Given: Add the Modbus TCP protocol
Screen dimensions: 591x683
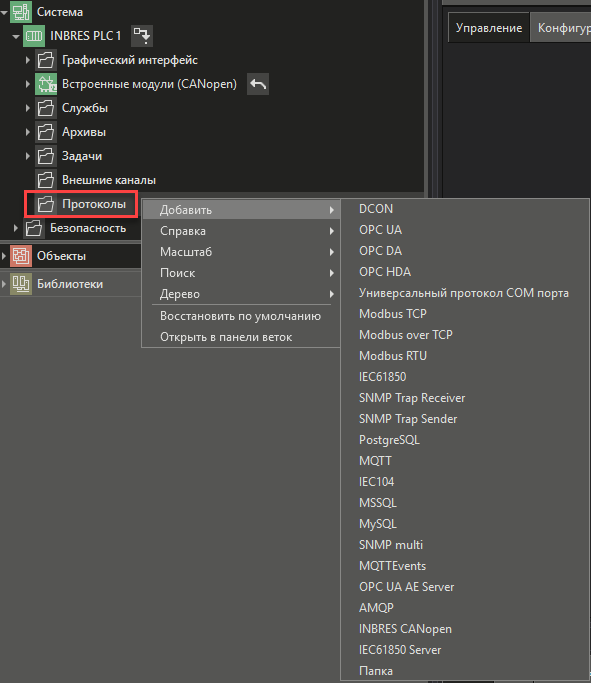Looking at the screenshot, I should tap(465, 314).
